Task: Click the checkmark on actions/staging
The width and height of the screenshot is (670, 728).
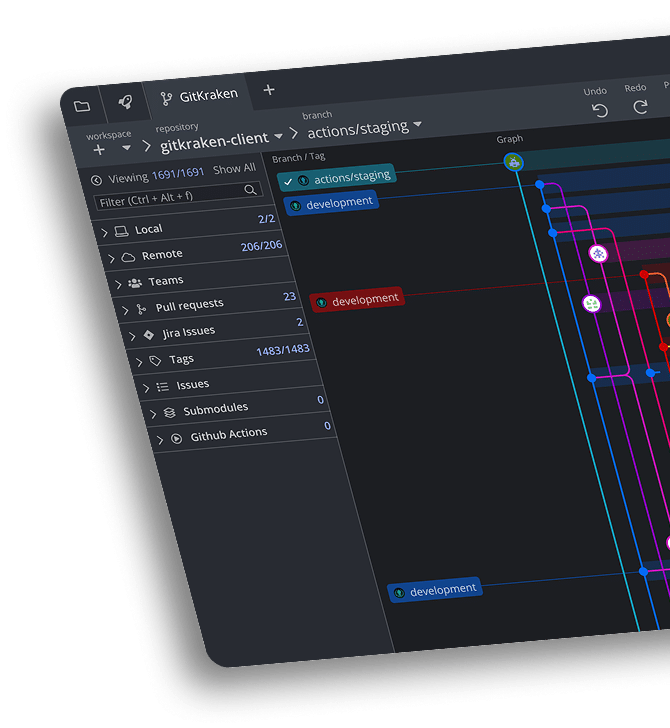Action: coord(288,182)
